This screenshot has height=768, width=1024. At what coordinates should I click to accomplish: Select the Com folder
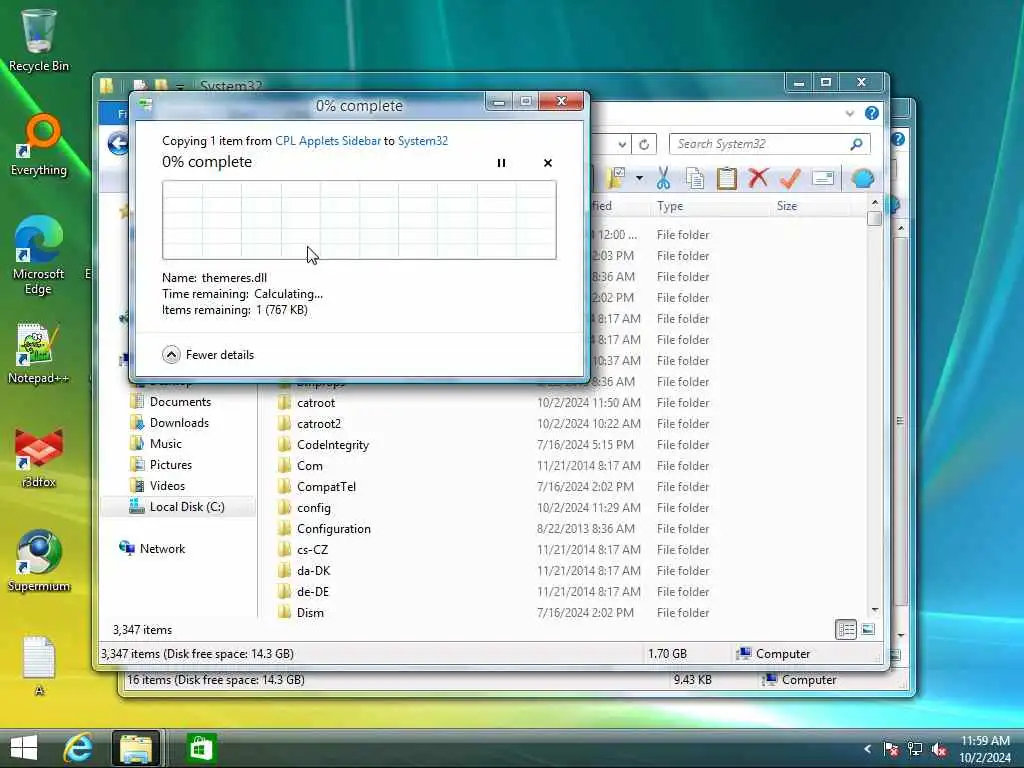(x=310, y=466)
